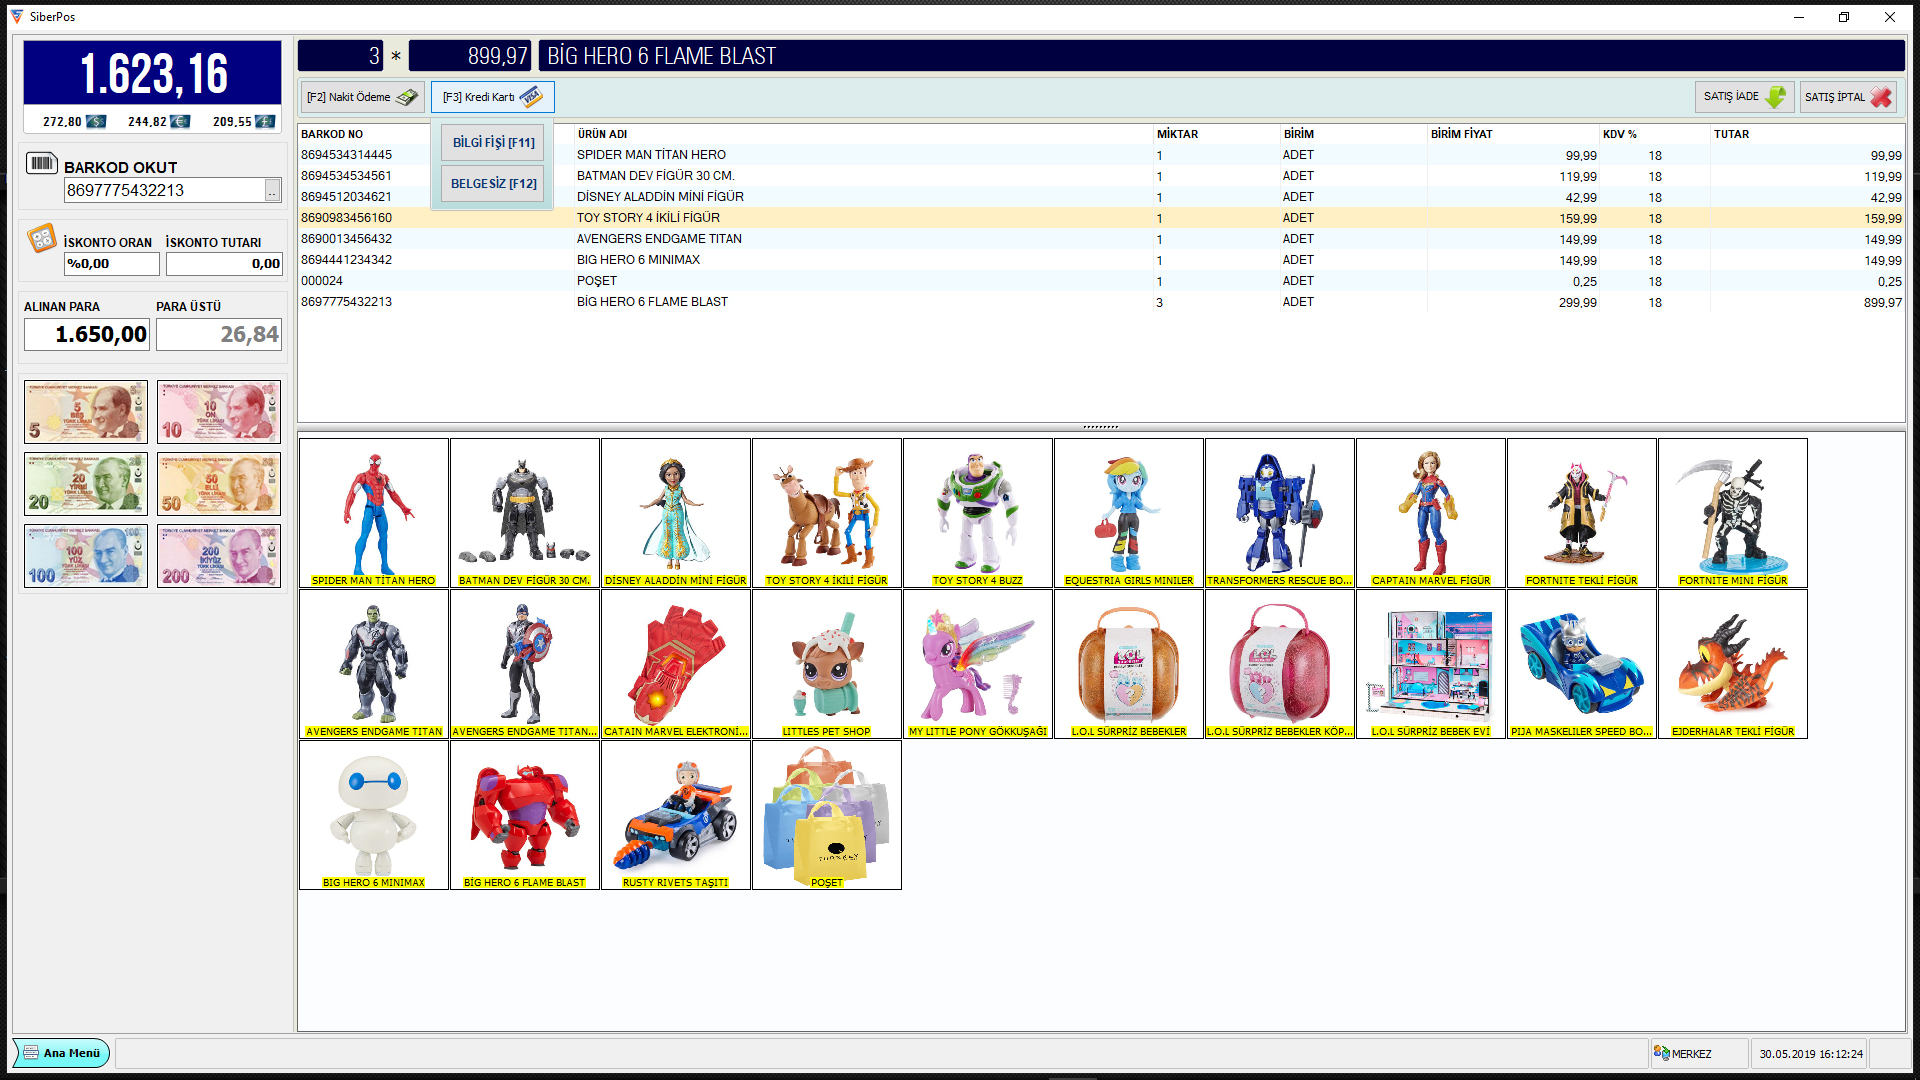This screenshot has height=1080, width=1920.
Task: Add CAPTAIN MARVEL FİGÜR tile
Action: pyautogui.click(x=1431, y=513)
